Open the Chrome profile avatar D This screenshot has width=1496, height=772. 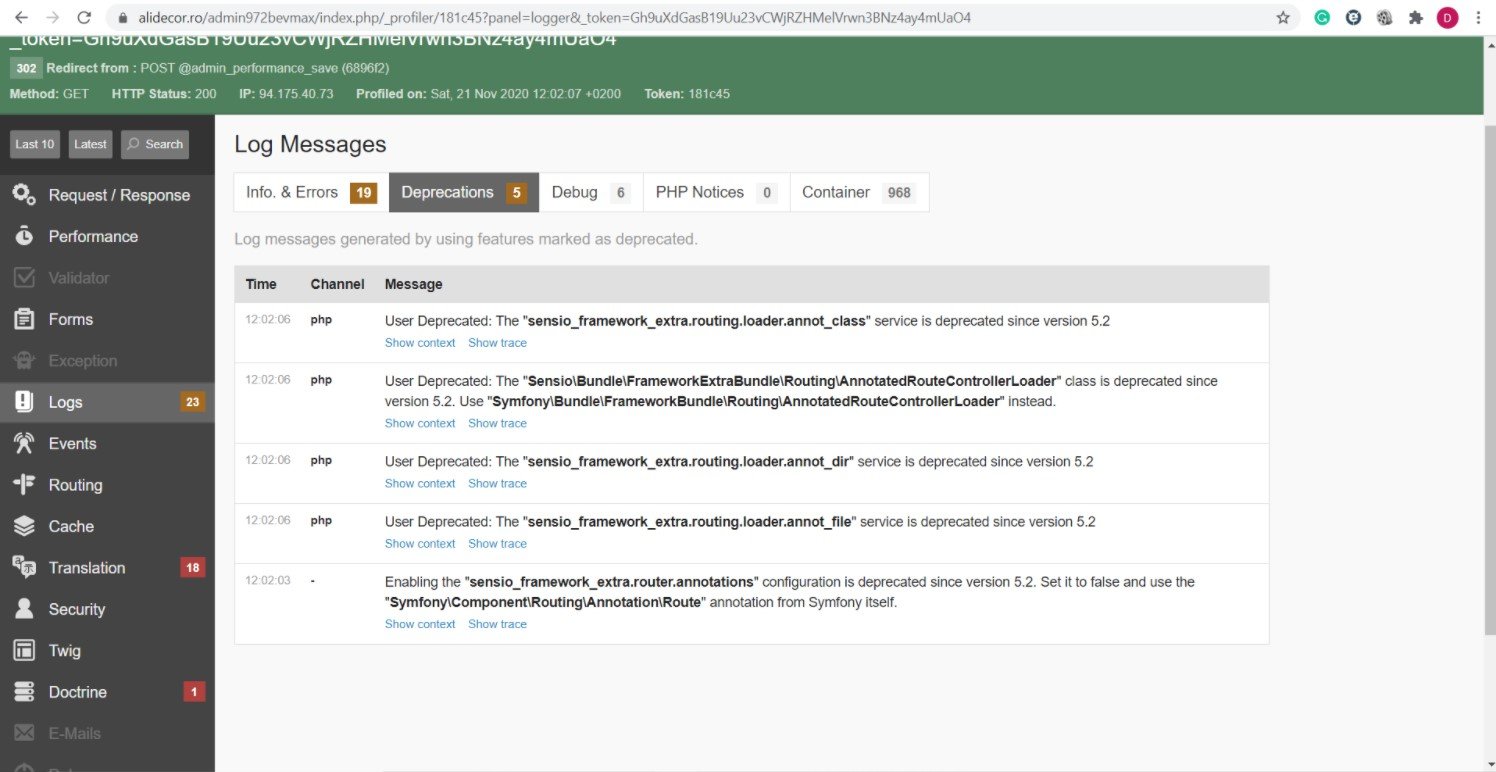click(x=1447, y=17)
